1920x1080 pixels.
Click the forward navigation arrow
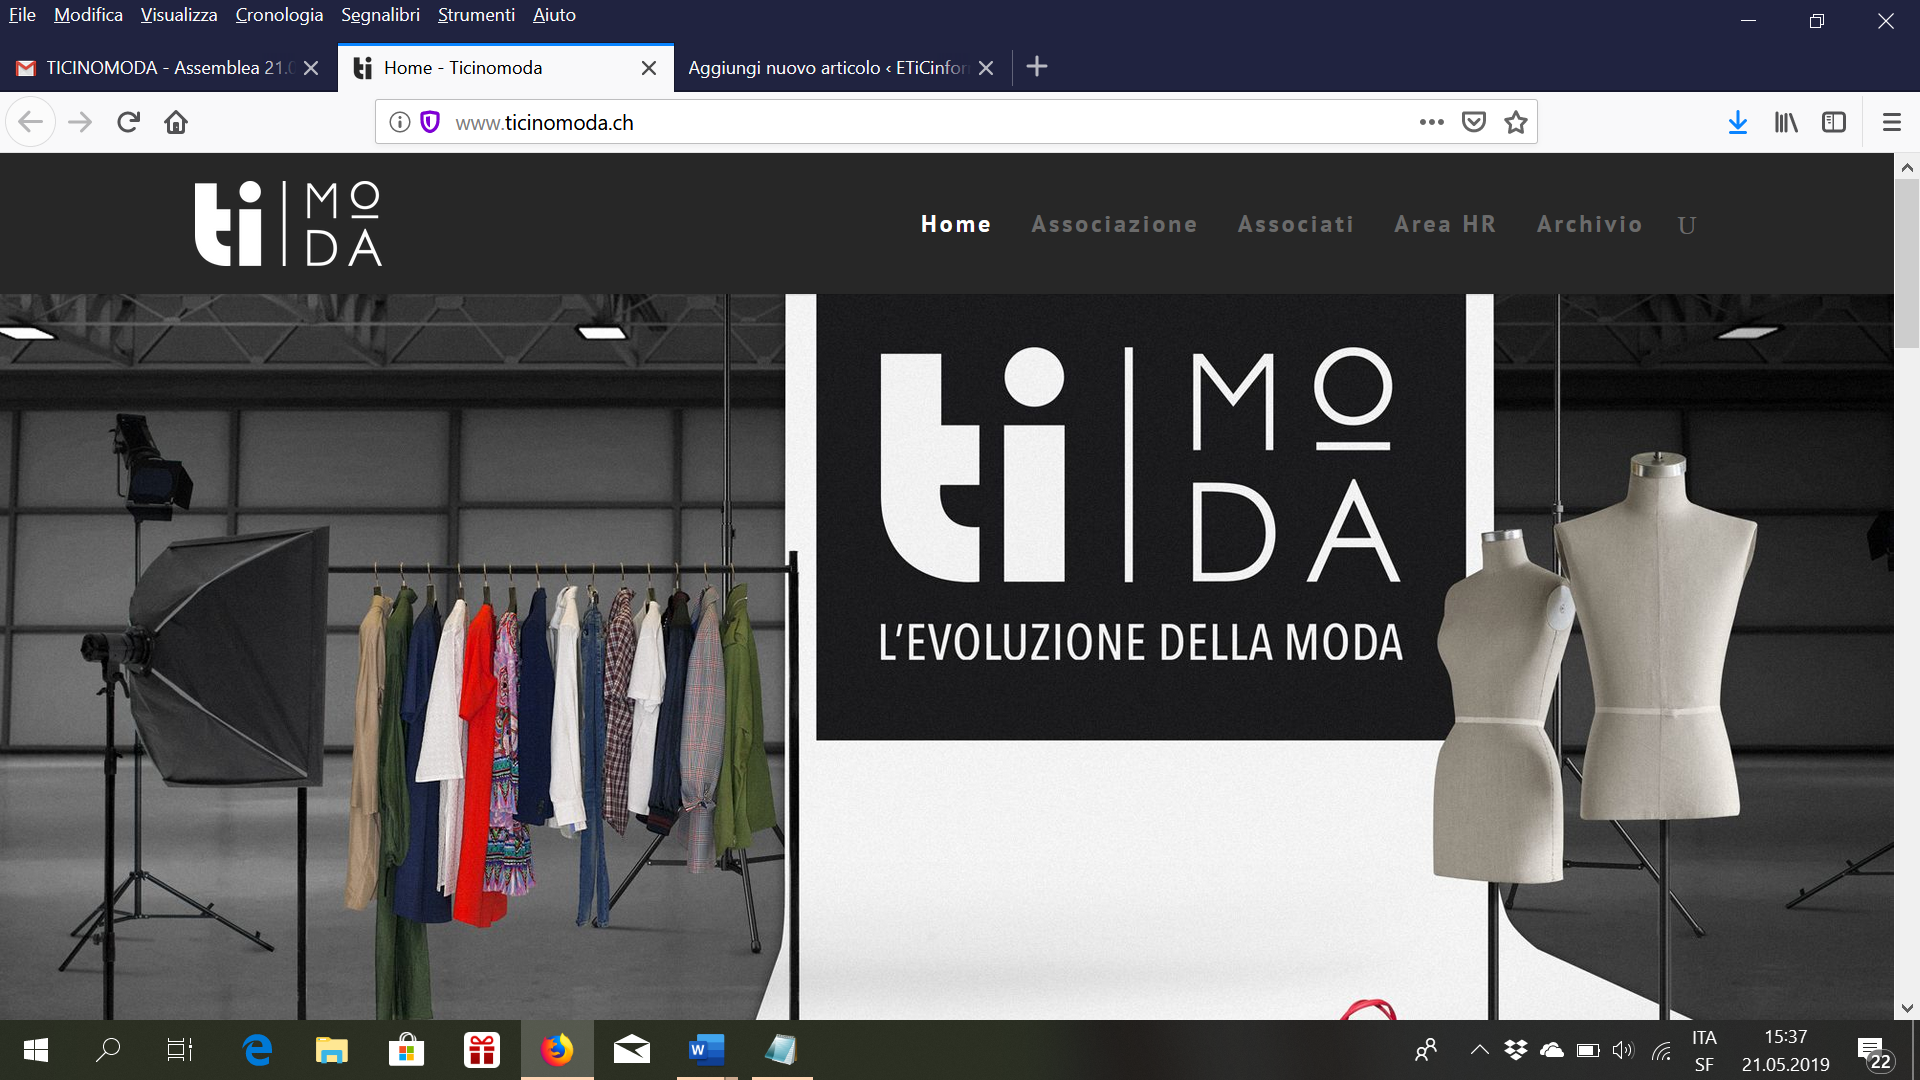tap(80, 122)
